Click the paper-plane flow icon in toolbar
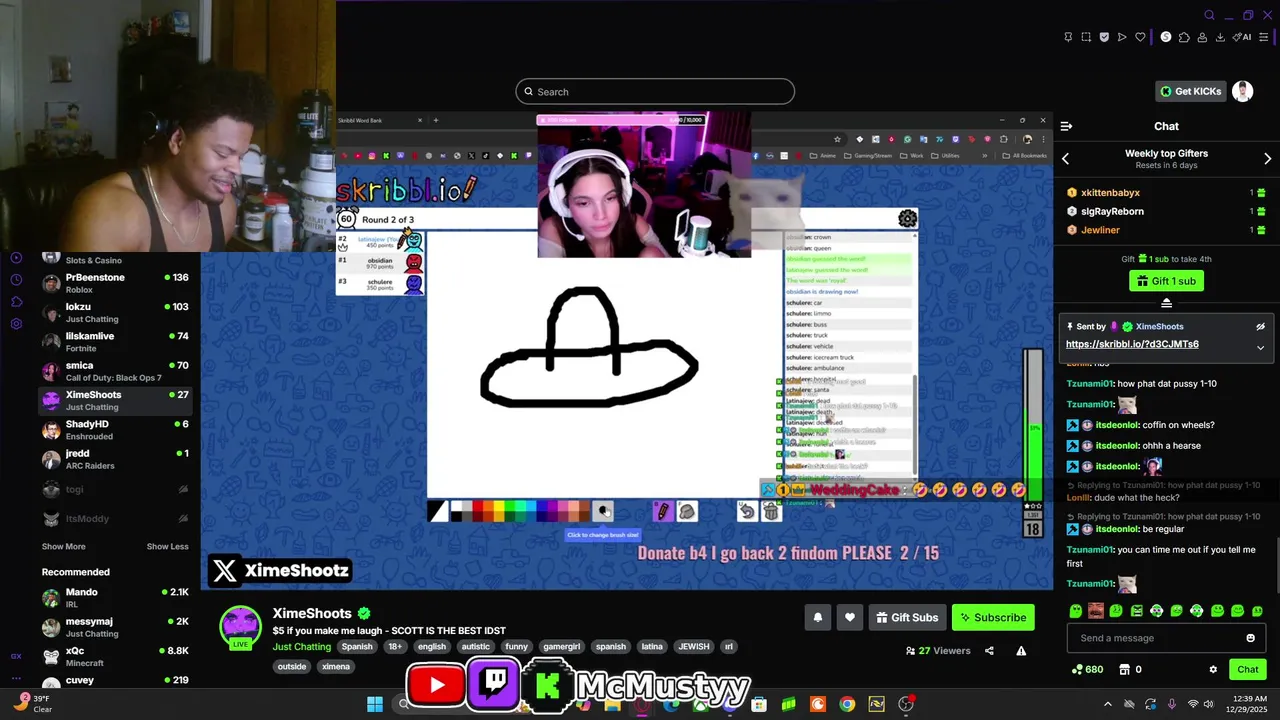 coord(1122,37)
